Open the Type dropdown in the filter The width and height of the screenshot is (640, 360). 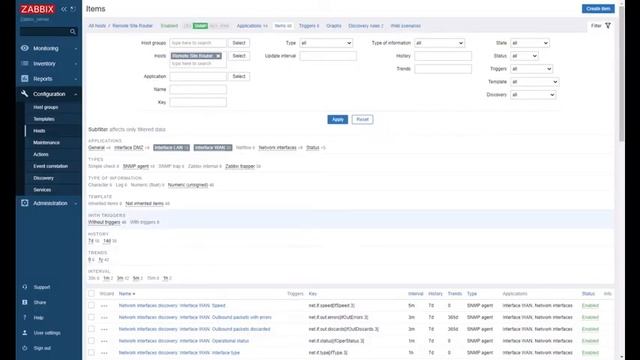326,43
